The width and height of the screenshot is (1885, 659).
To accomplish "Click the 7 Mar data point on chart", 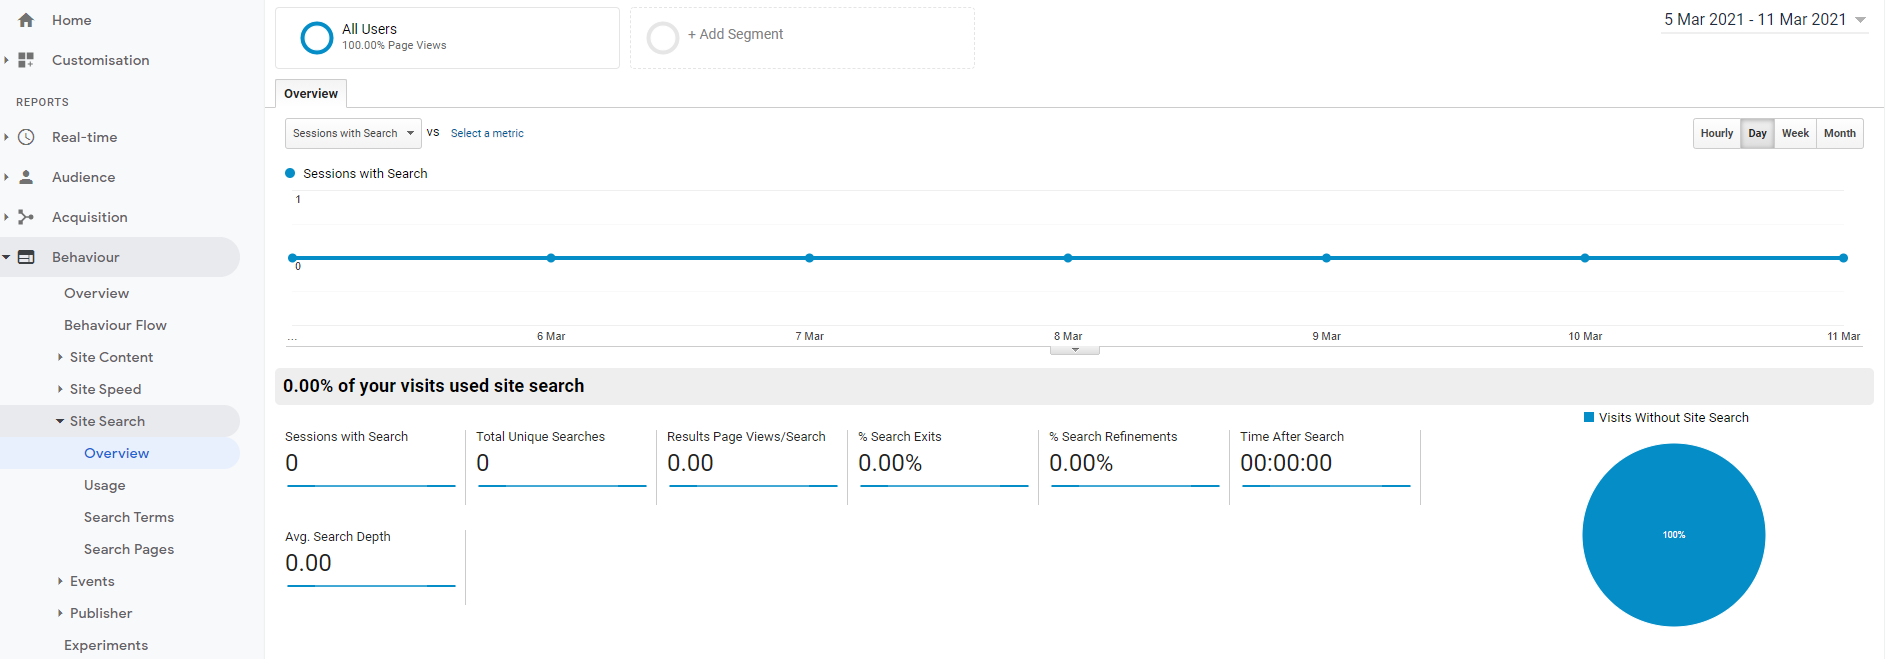I will (809, 258).
